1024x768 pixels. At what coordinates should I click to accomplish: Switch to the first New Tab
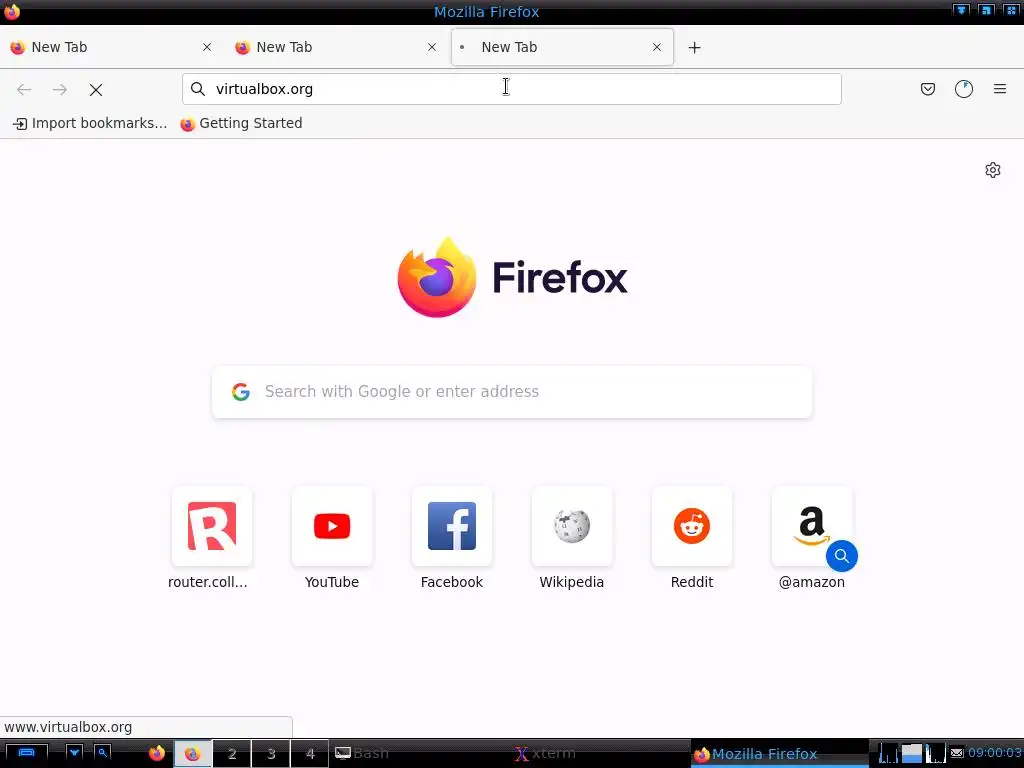(x=111, y=47)
